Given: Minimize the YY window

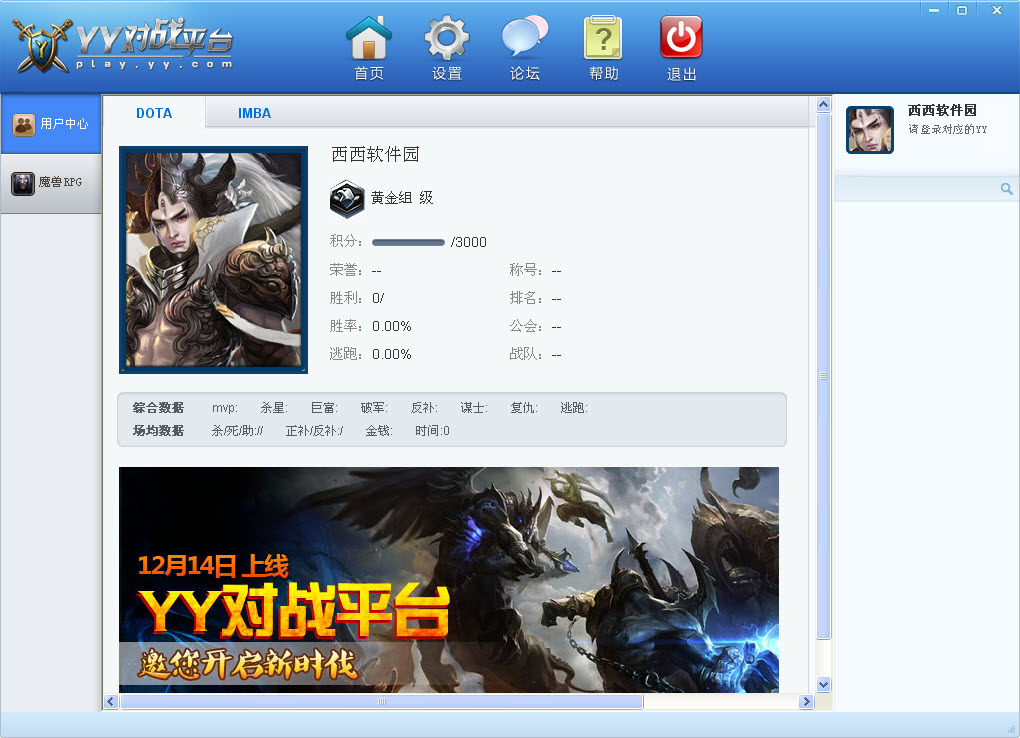Looking at the screenshot, I should coord(934,10).
